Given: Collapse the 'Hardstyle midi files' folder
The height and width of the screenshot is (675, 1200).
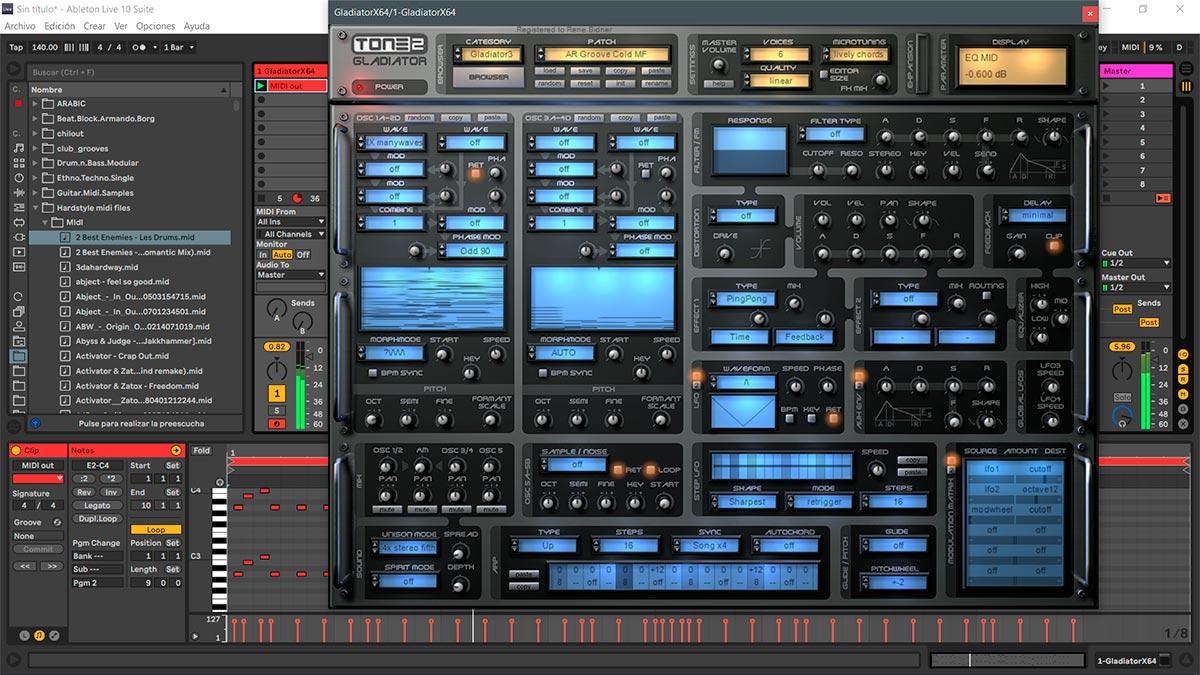Looking at the screenshot, I should (35, 208).
